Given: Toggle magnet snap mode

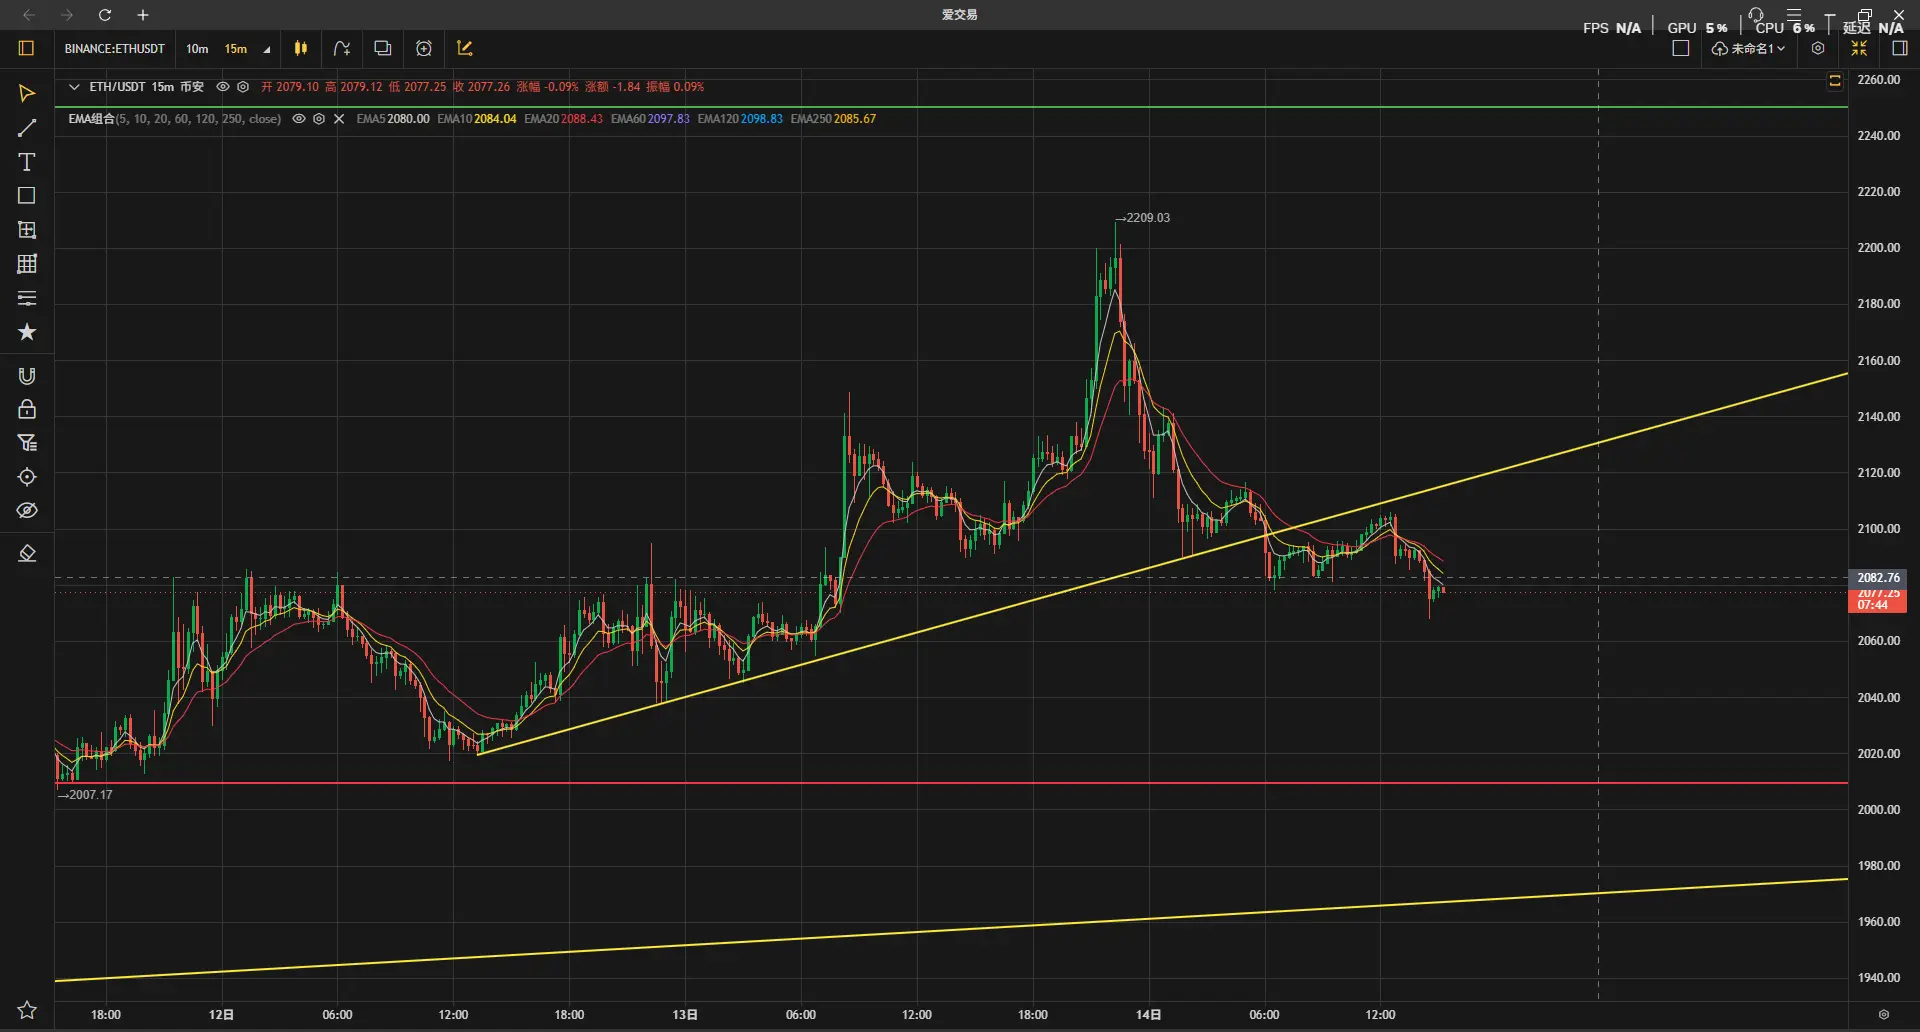Looking at the screenshot, I should 27,376.
